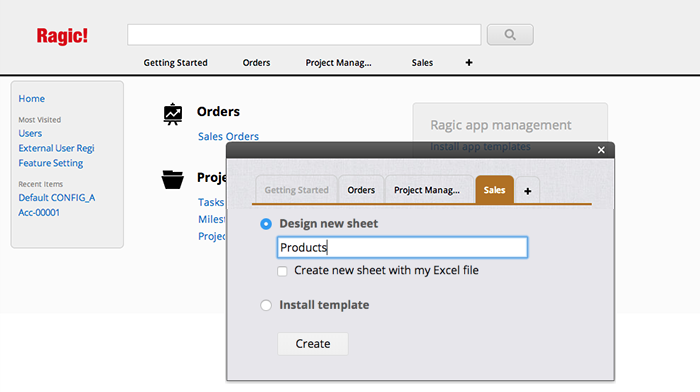Click the Orders presentation chart icon
This screenshot has width=700, height=392.
coord(173,114)
